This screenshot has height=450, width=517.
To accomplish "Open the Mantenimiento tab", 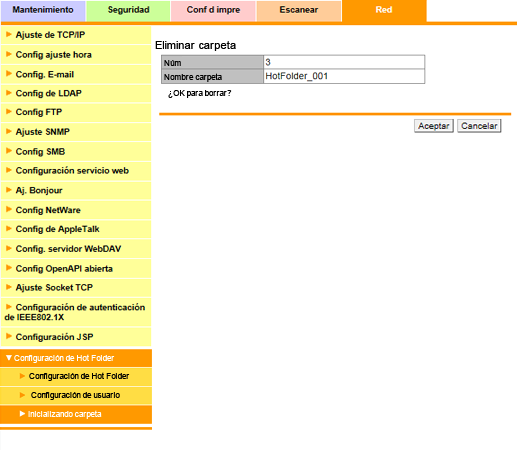I will coord(43,10).
